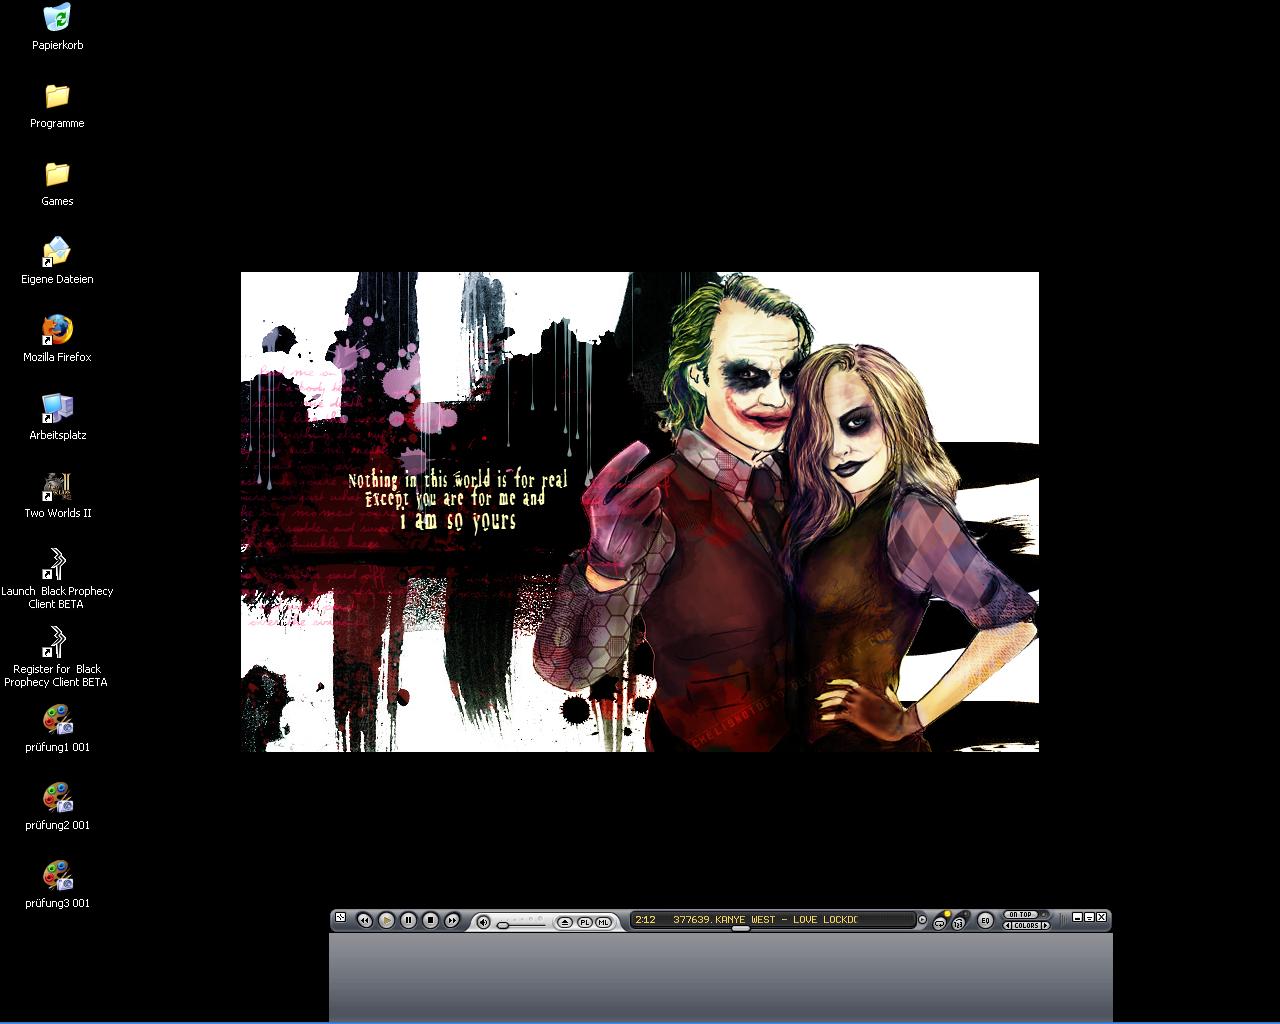Click the round arrow button beside the song title
The height and width of the screenshot is (1024, 1280).
click(922, 919)
